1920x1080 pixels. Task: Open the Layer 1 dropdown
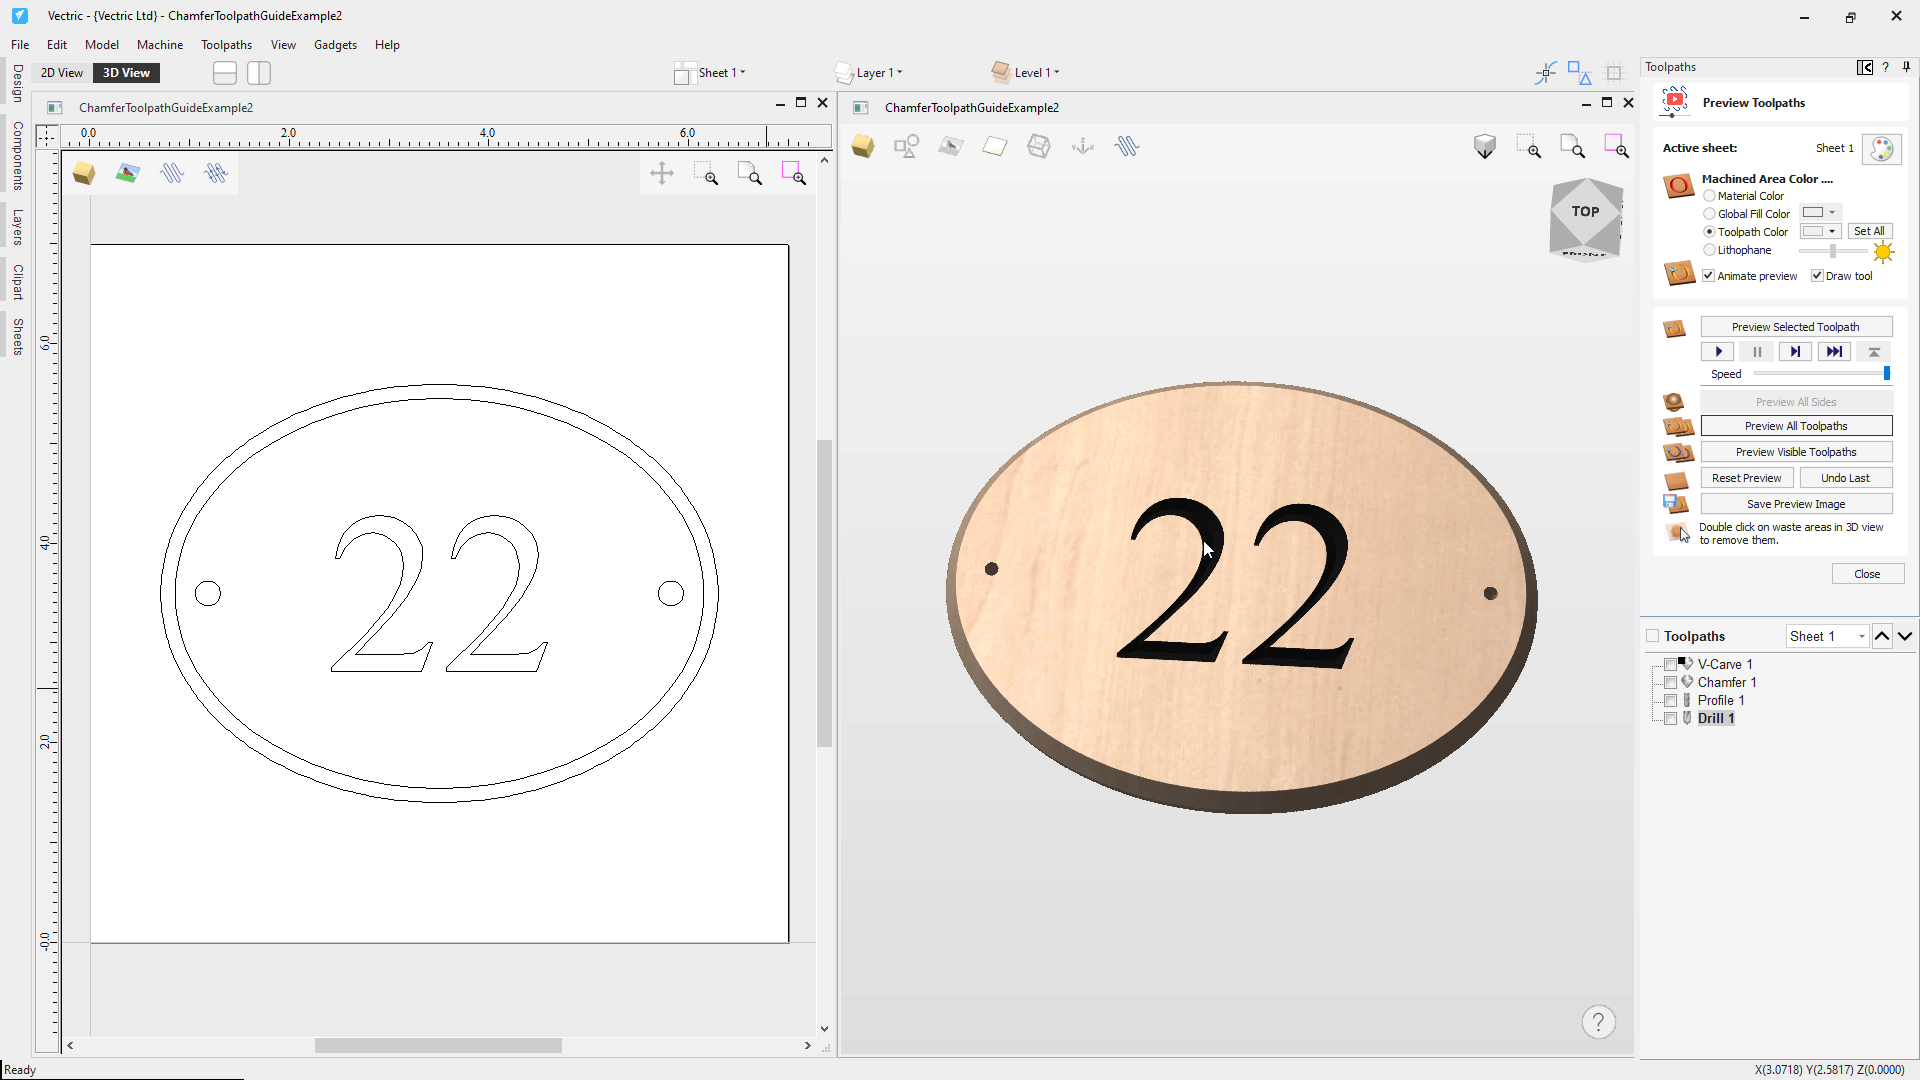click(x=878, y=73)
